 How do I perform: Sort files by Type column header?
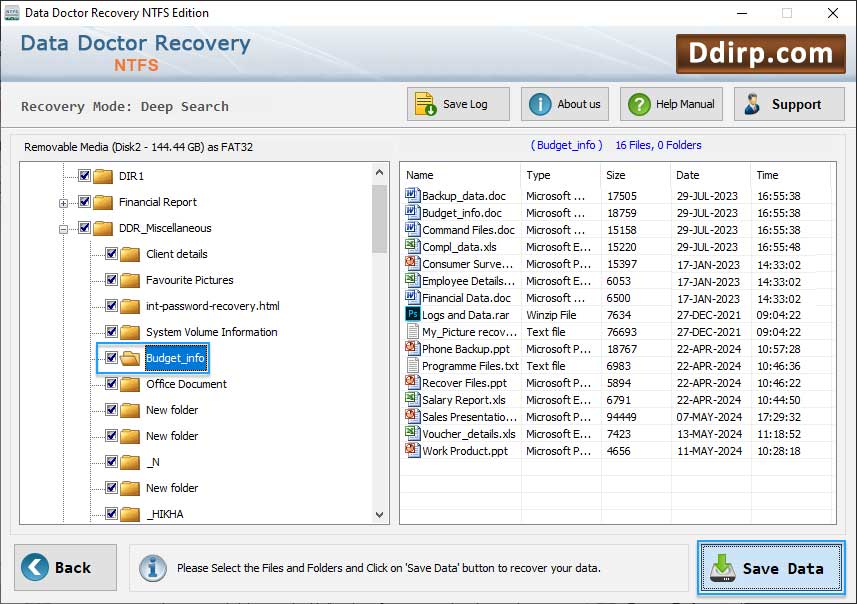[x=538, y=175]
